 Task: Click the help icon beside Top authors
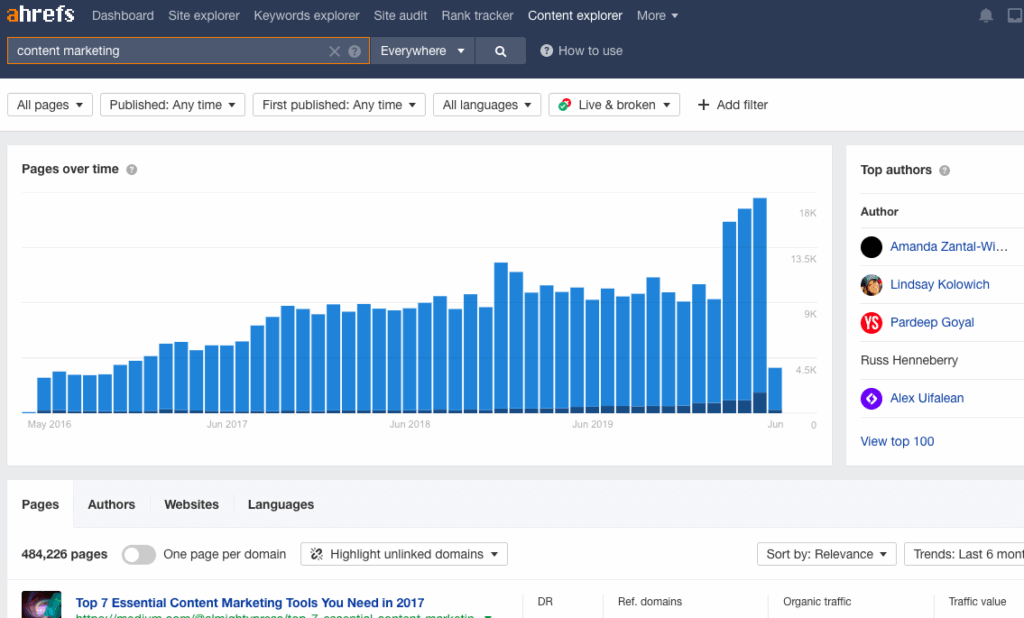point(945,171)
